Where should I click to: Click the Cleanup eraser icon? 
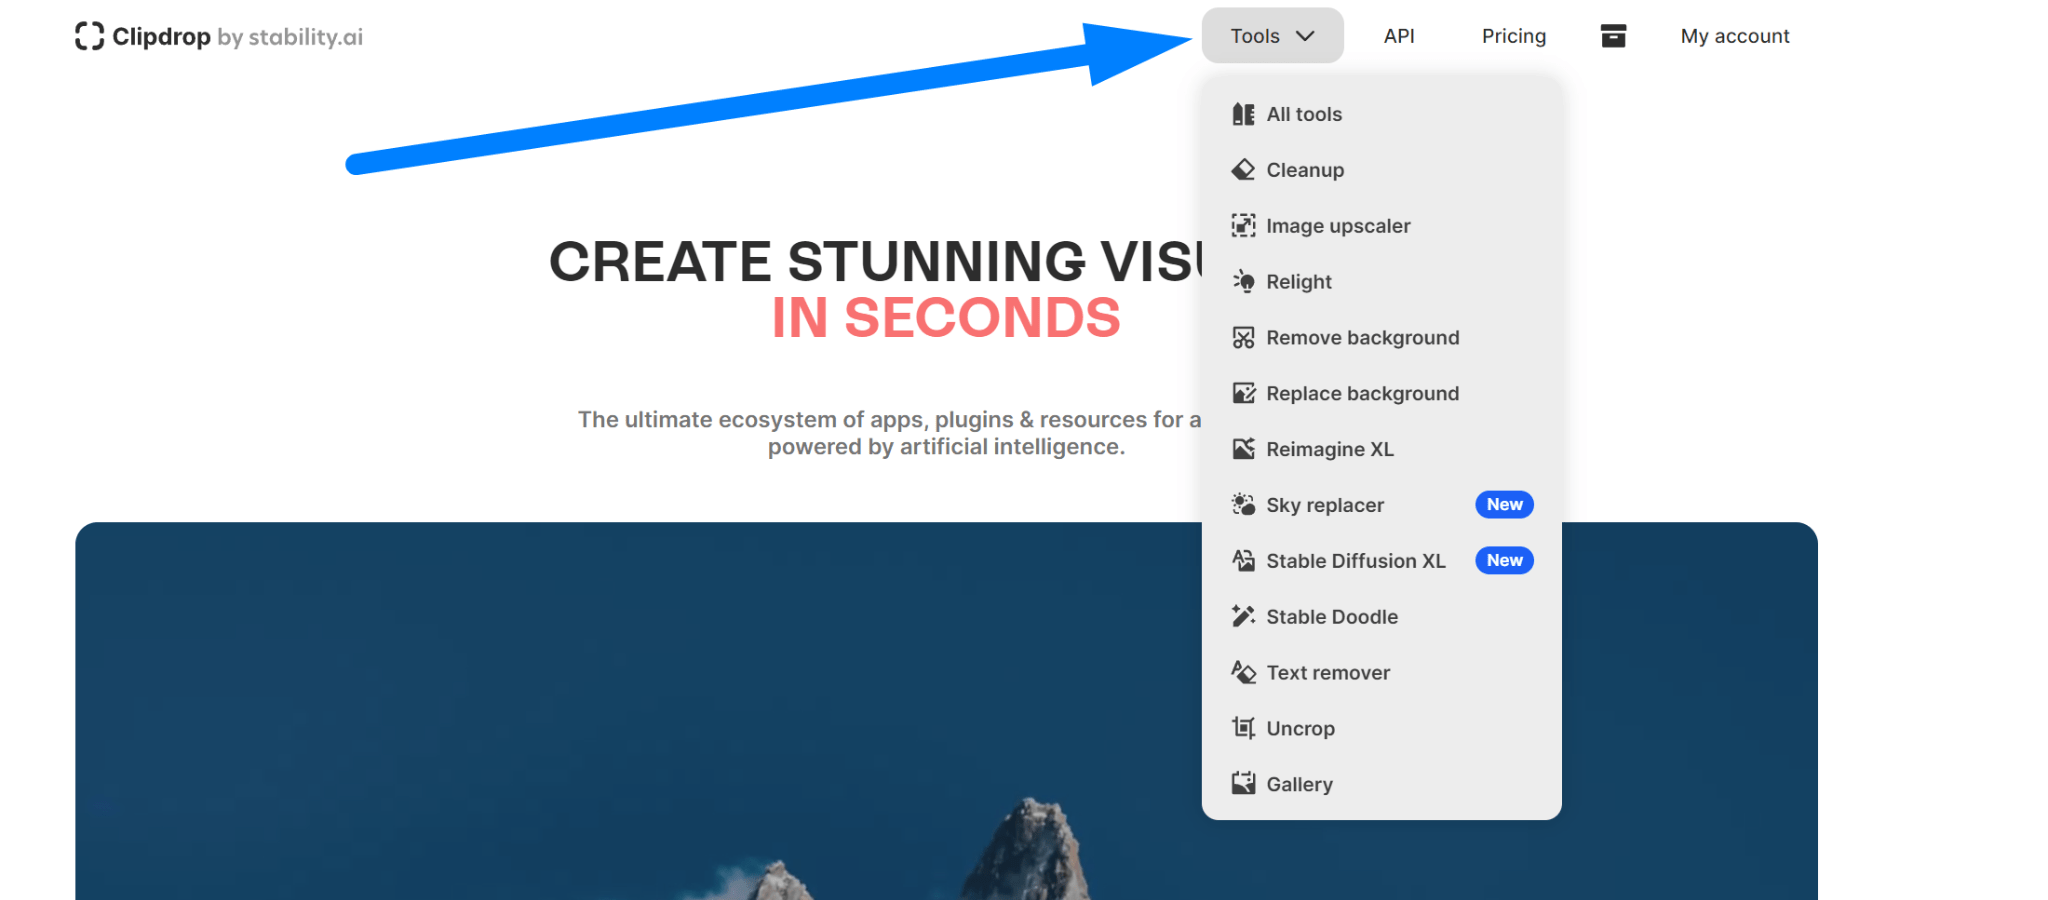click(x=1243, y=170)
